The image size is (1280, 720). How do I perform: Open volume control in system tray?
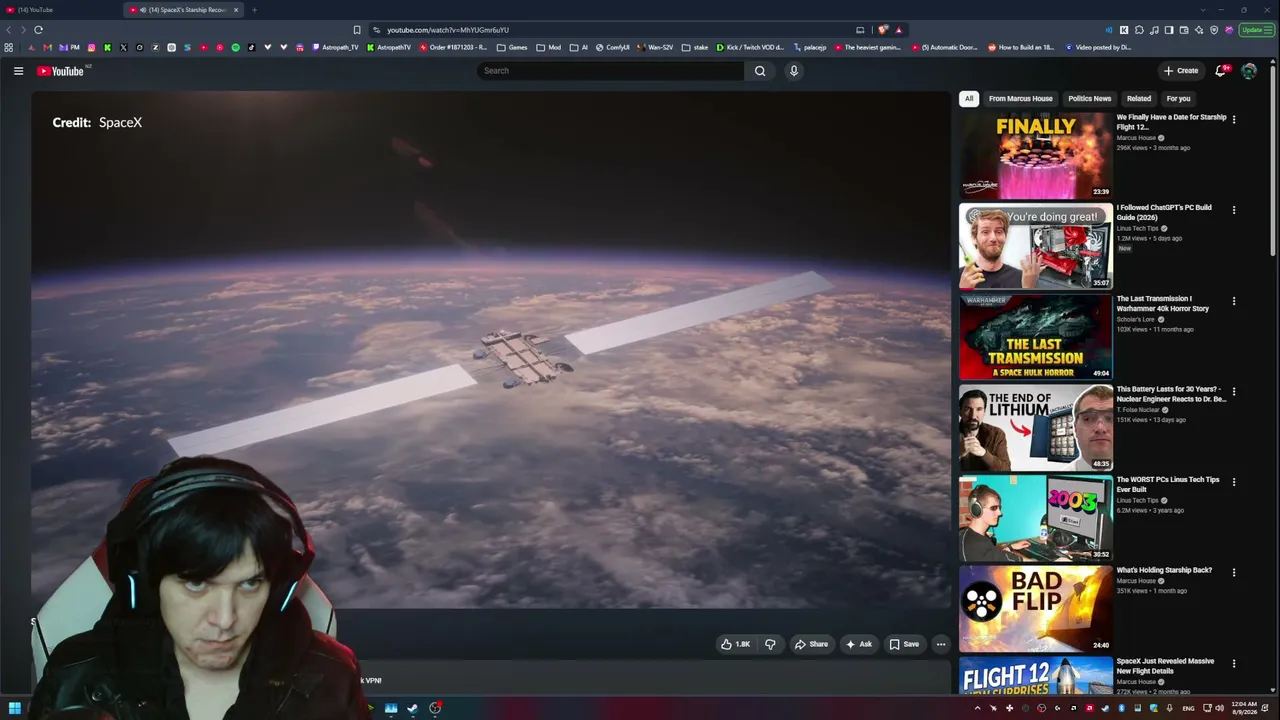tap(1219, 708)
